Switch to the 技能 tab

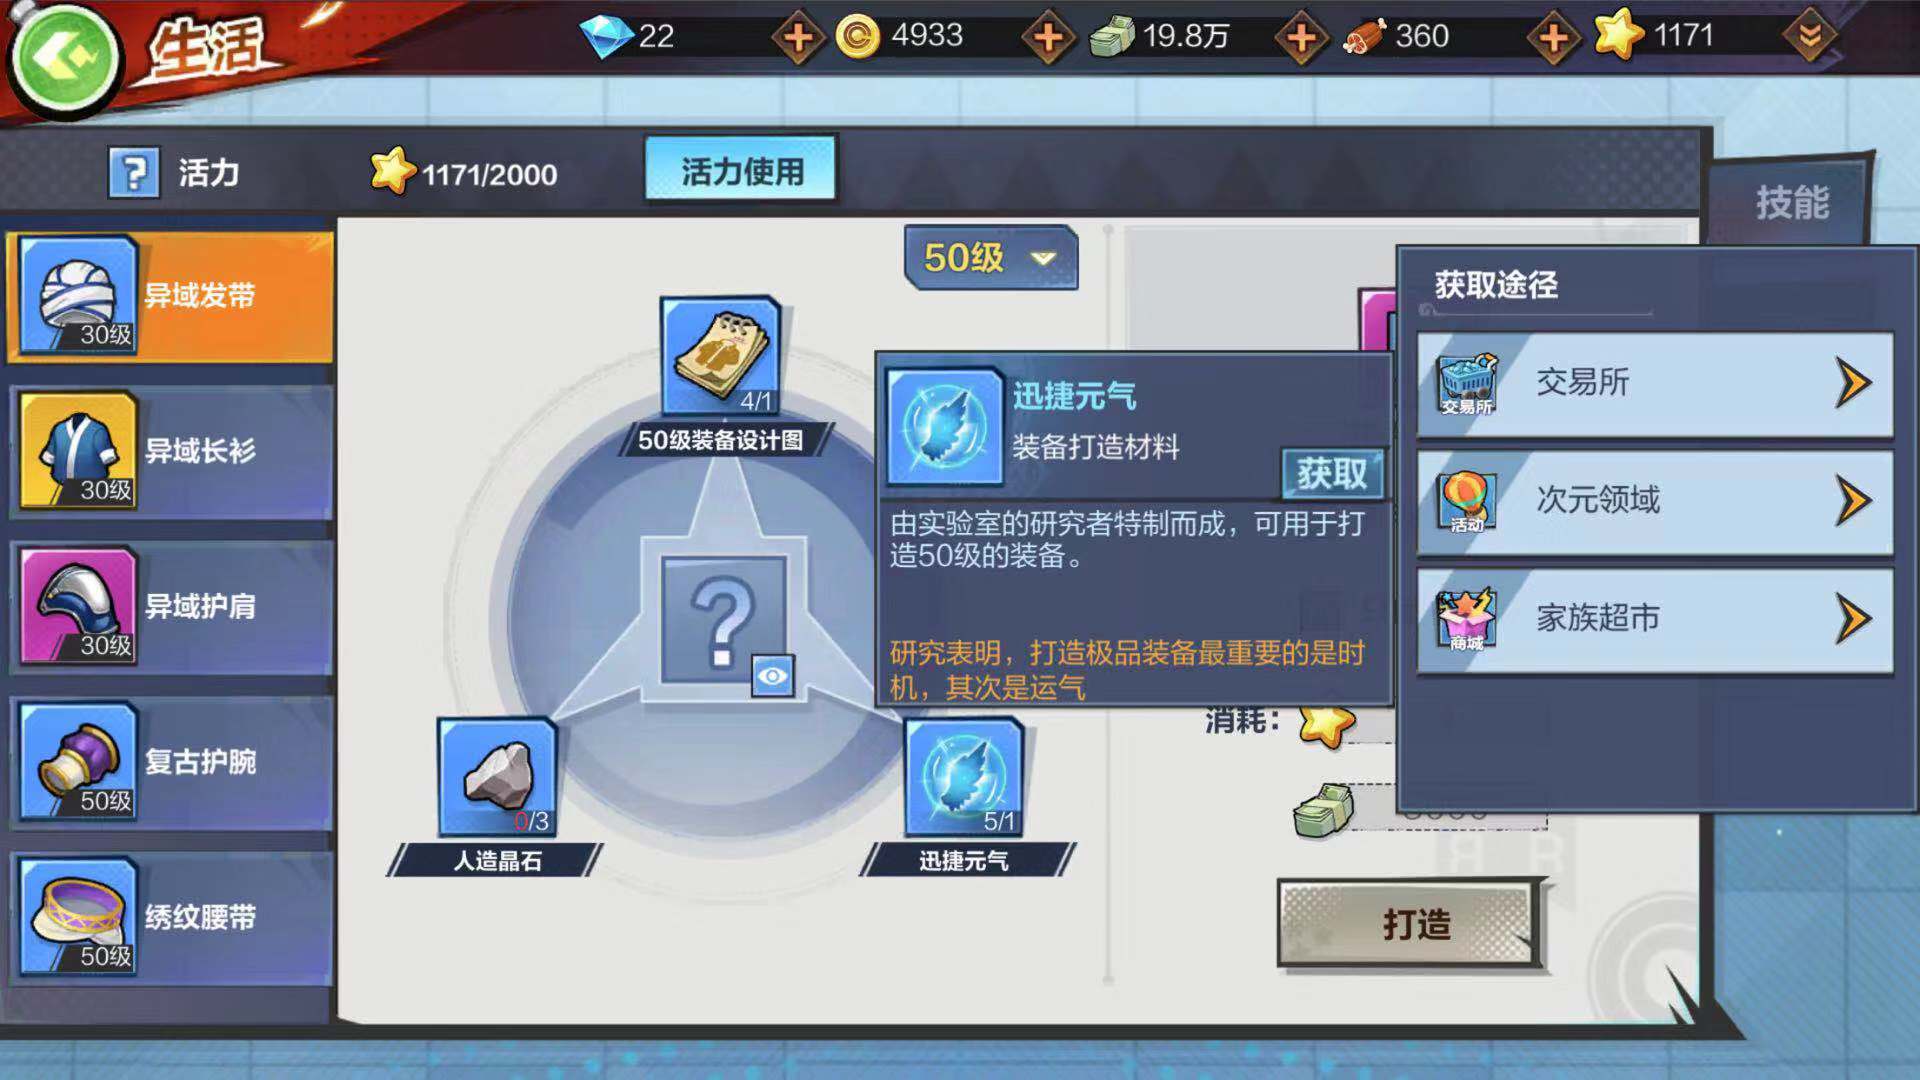tap(1790, 201)
